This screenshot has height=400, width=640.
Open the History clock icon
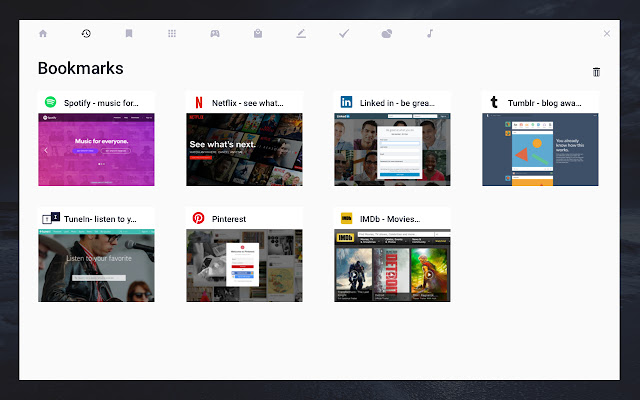(x=86, y=33)
